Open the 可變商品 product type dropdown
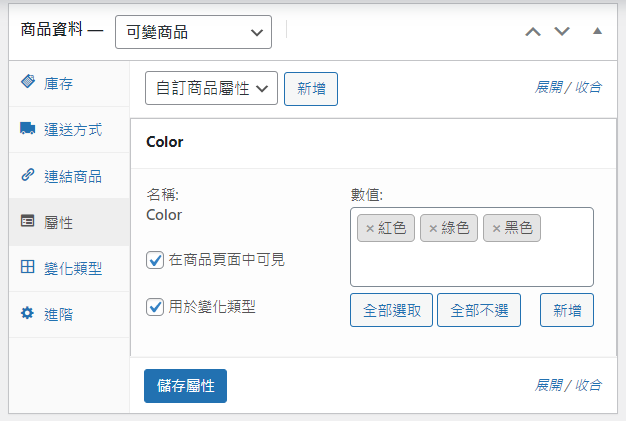Viewport: 626px width, 421px height. click(x=193, y=32)
